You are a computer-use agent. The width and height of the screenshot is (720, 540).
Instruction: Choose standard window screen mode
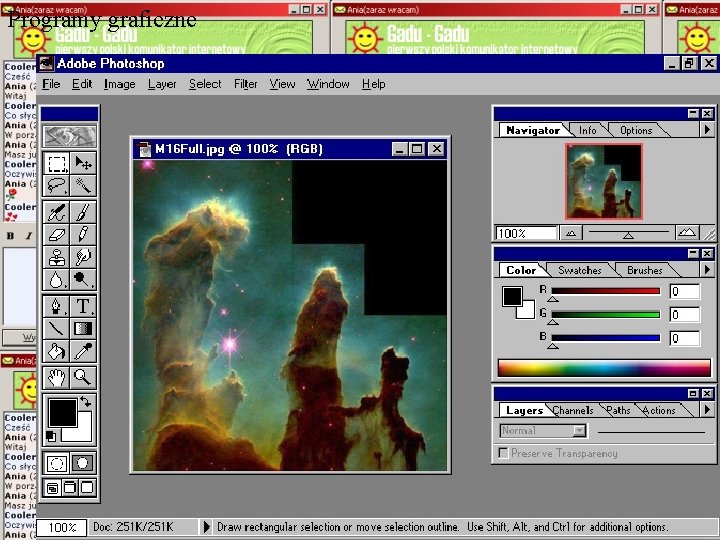pyautogui.click(x=52, y=488)
